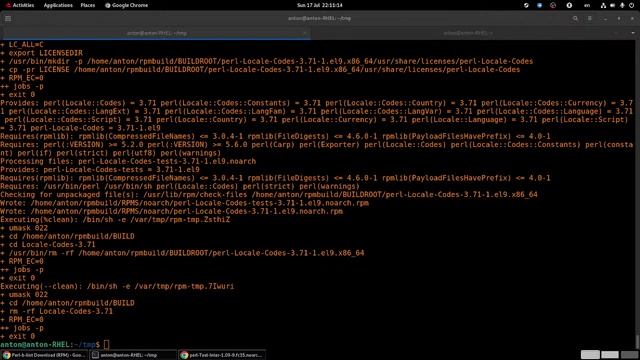Close the first terminal tab
Viewport: 640px width, 360px height.
point(304,33)
